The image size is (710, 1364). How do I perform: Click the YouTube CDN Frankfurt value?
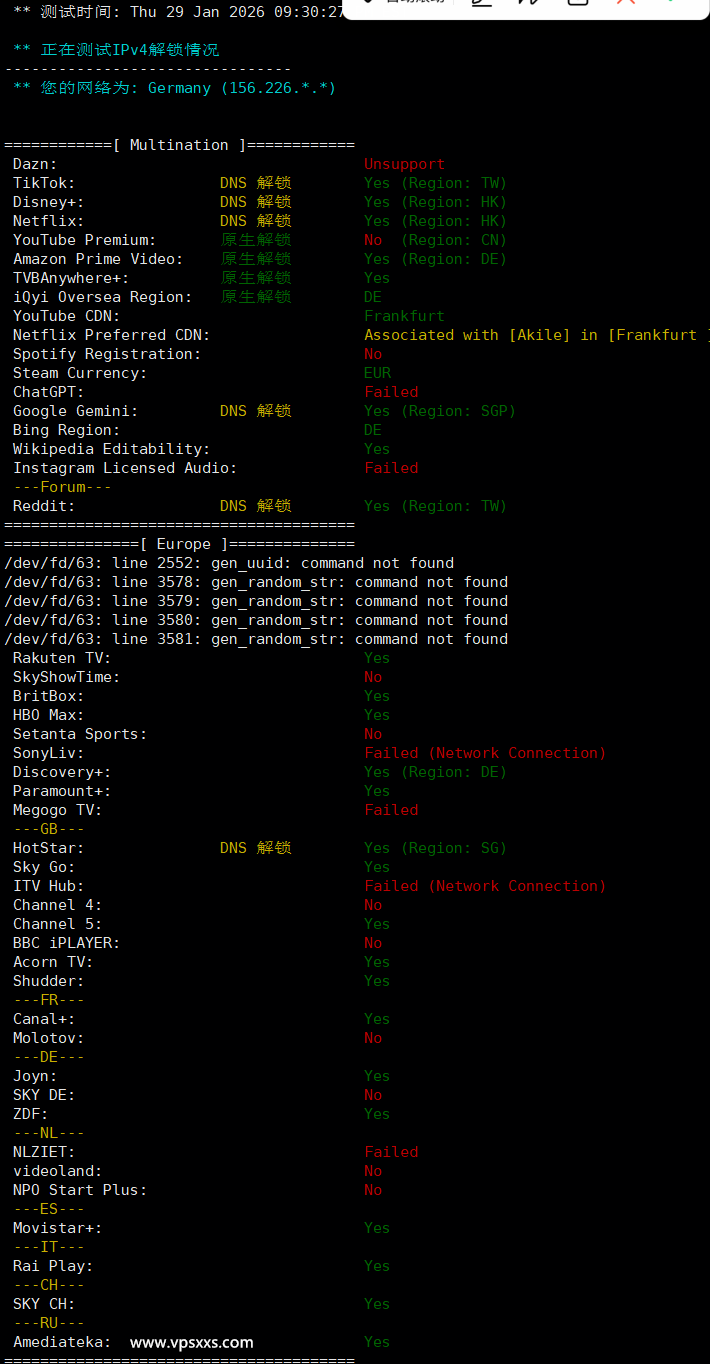[x=404, y=316]
